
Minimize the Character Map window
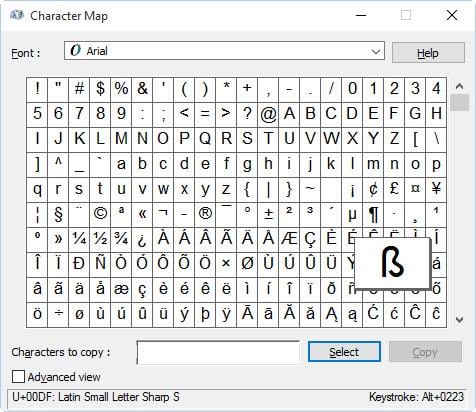point(361,15)
